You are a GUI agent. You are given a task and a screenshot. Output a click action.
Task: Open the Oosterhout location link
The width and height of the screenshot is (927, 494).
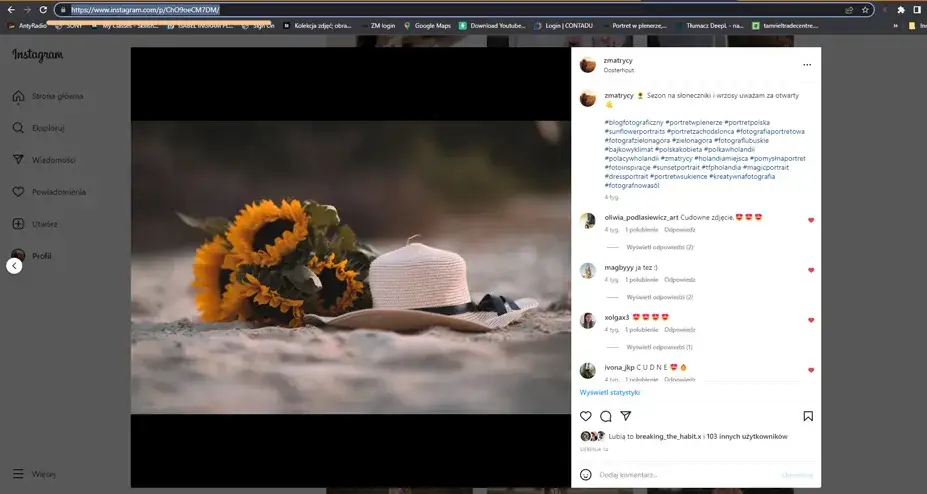click(x=618, y=70)
